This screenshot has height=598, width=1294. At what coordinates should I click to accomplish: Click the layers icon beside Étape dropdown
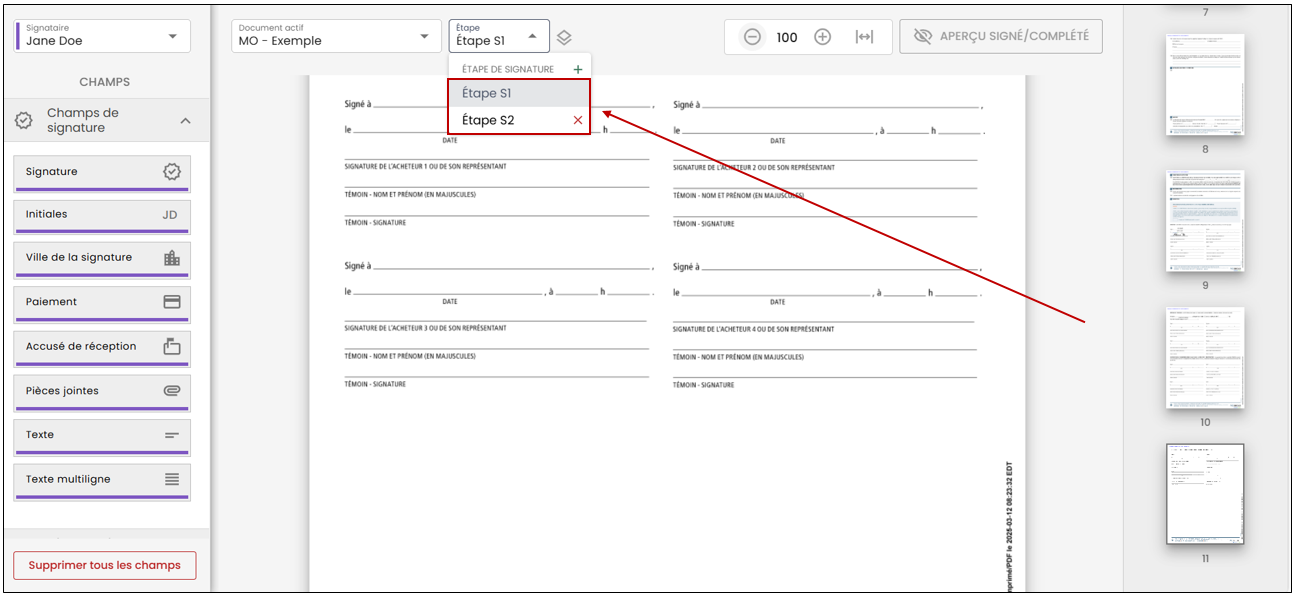[x=564, y=37]
